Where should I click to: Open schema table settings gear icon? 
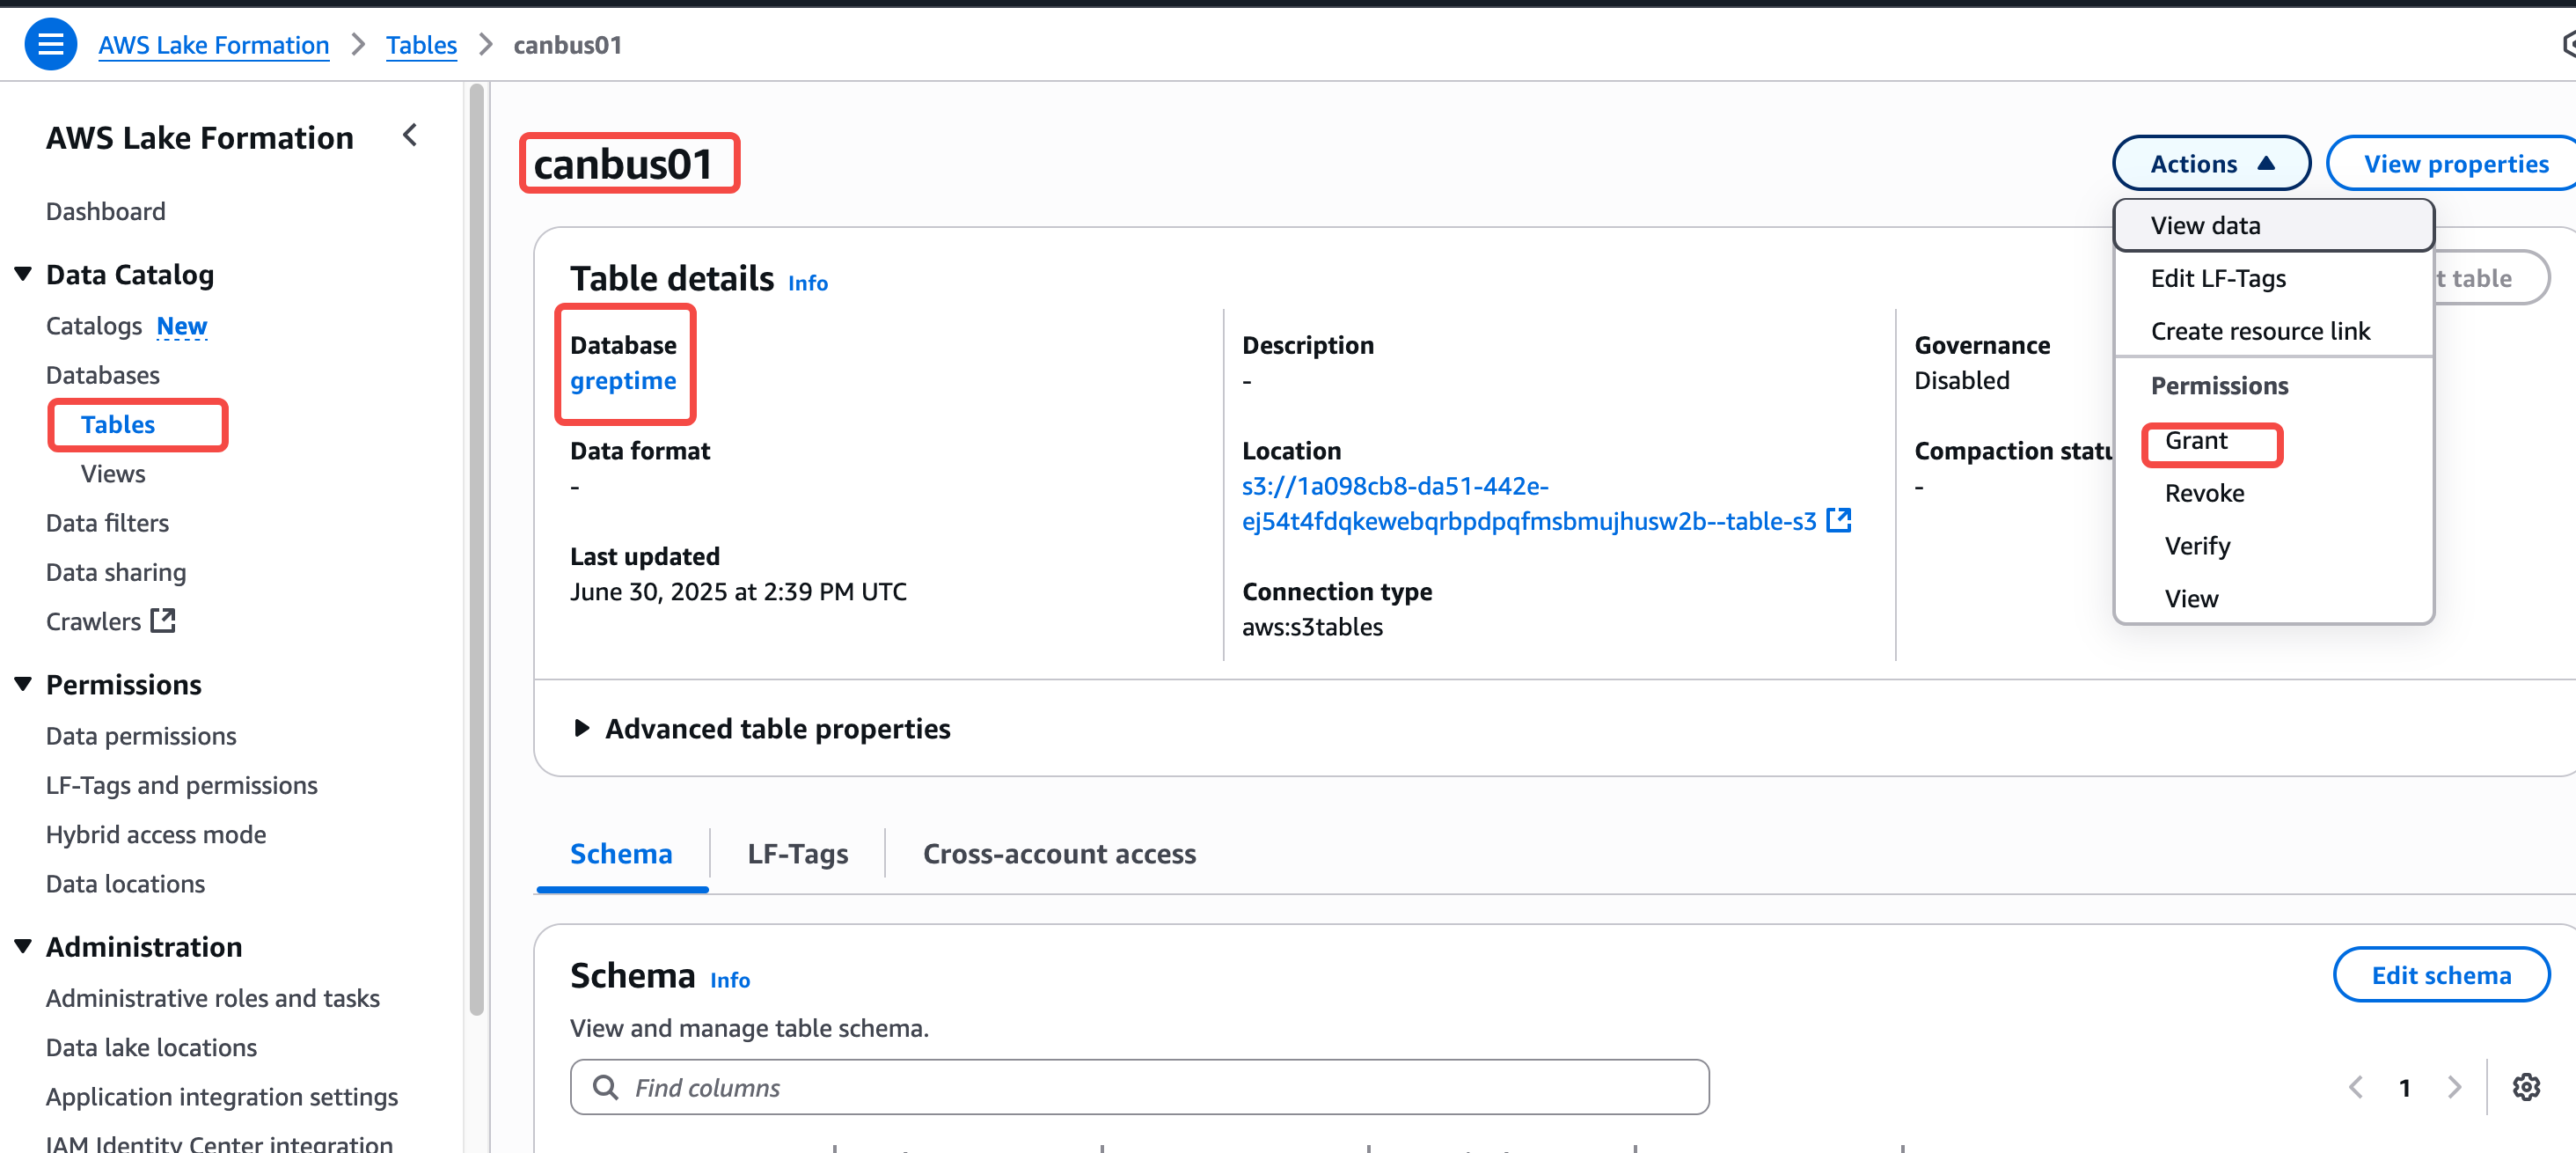pyautogui.click(x=2526, y=1087)
